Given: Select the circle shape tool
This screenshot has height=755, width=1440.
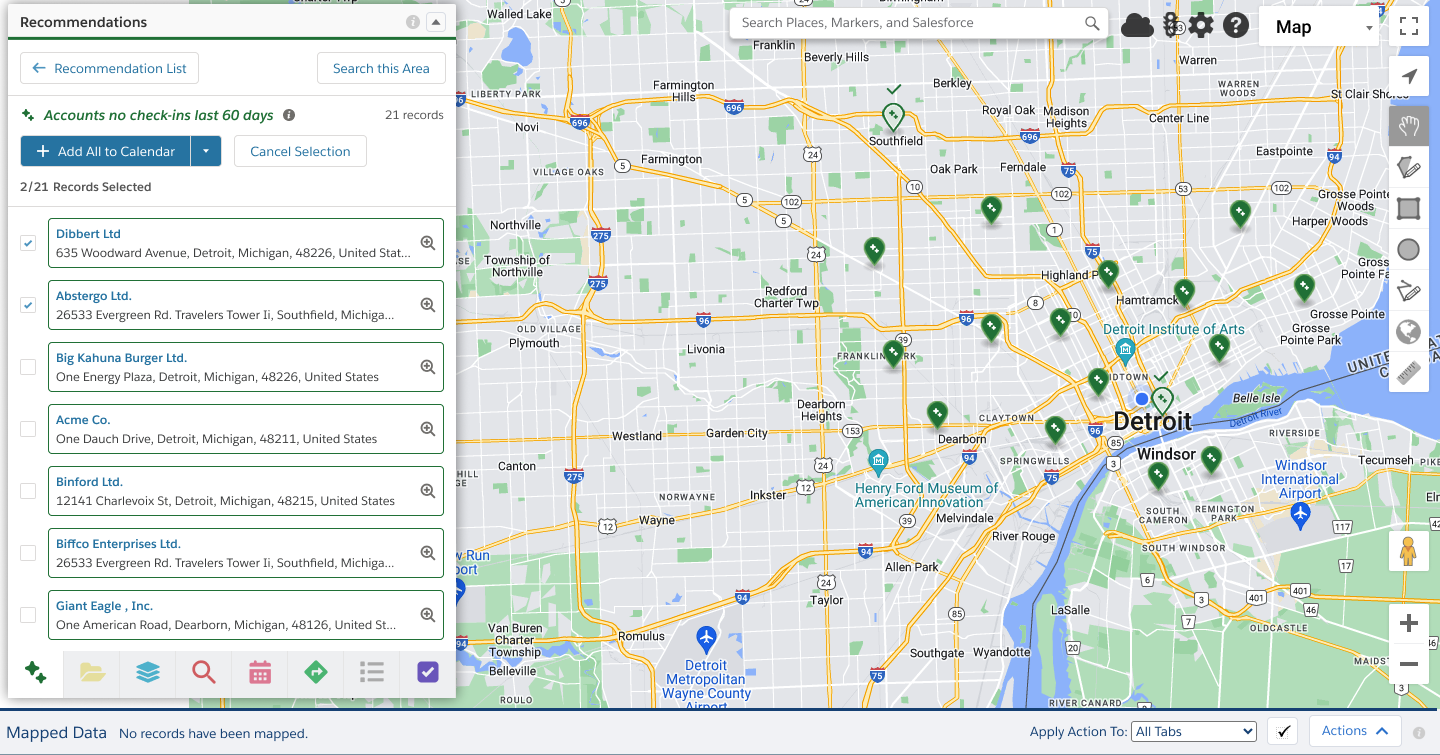Looking at the screenshot, I should tap(1409, 249).
